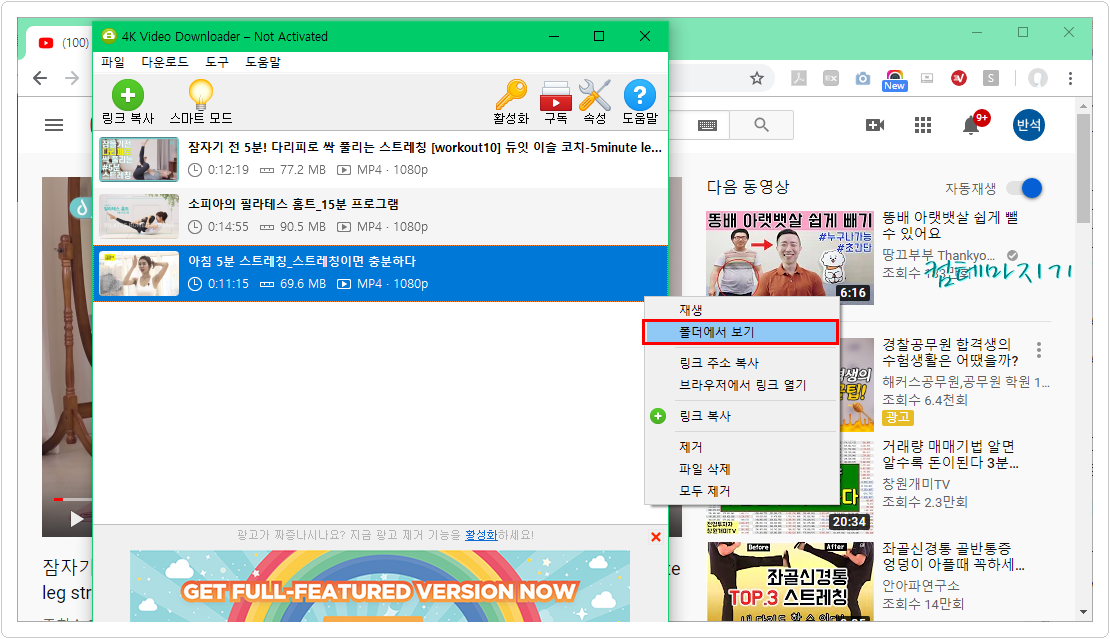Open Chrome three-dot menu
This screenshot has height=639, width=1110.
pos(1070,78)
